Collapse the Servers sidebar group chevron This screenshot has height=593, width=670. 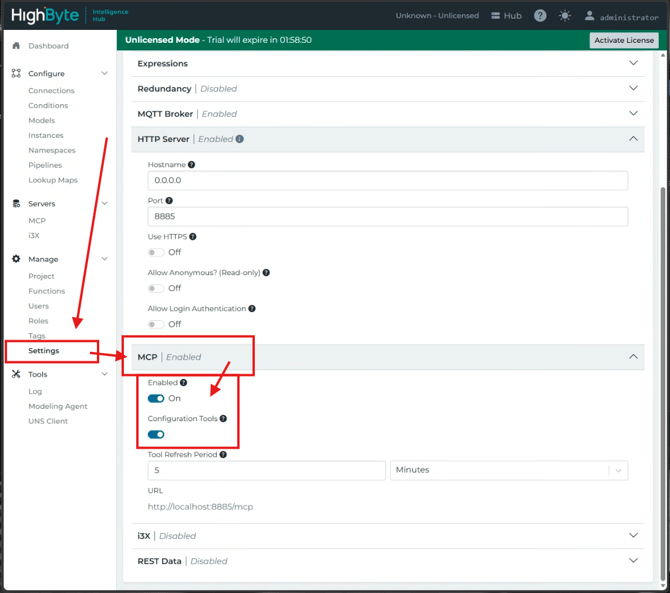(104, 203)
